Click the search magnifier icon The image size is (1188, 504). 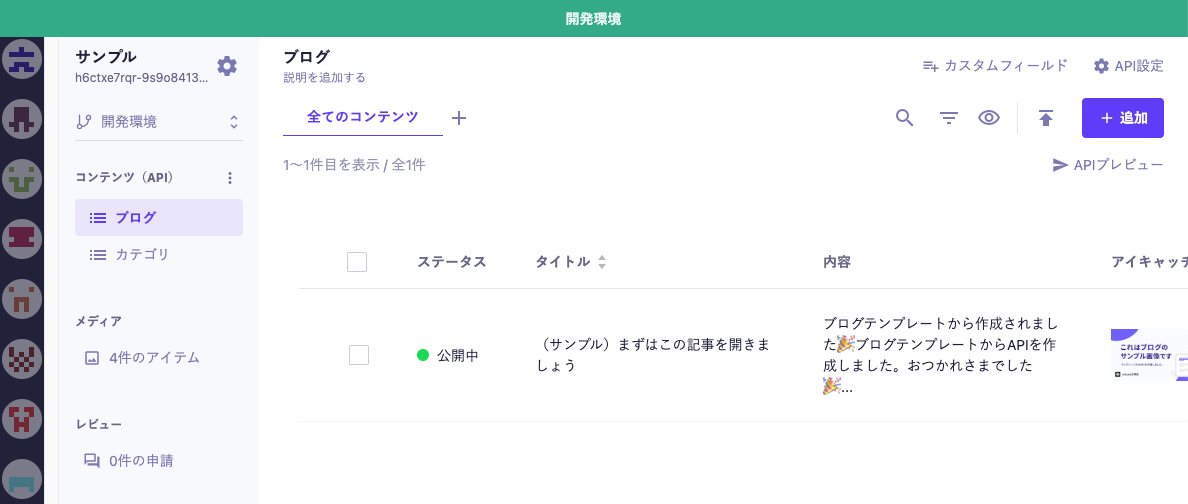click(x=904, y=118)
